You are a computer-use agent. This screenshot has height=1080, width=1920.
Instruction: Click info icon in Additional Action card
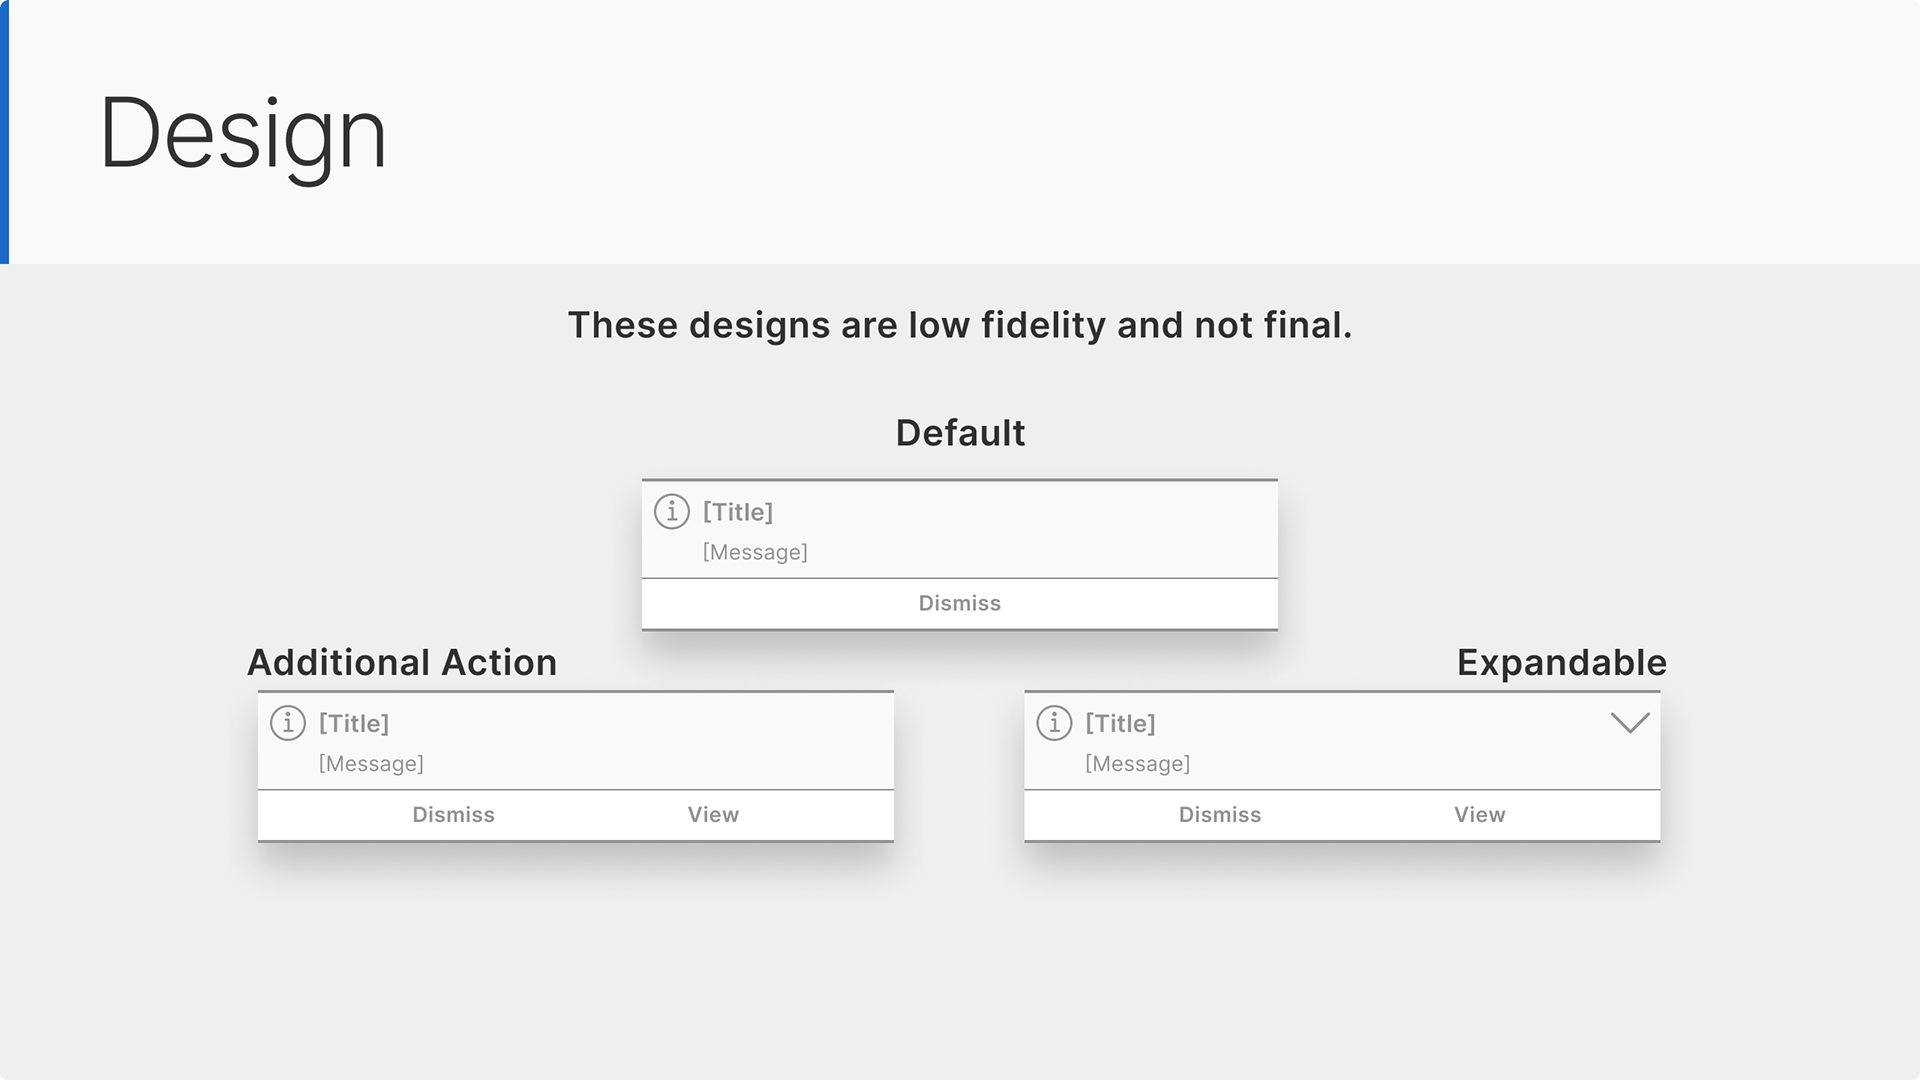point(288,722)
